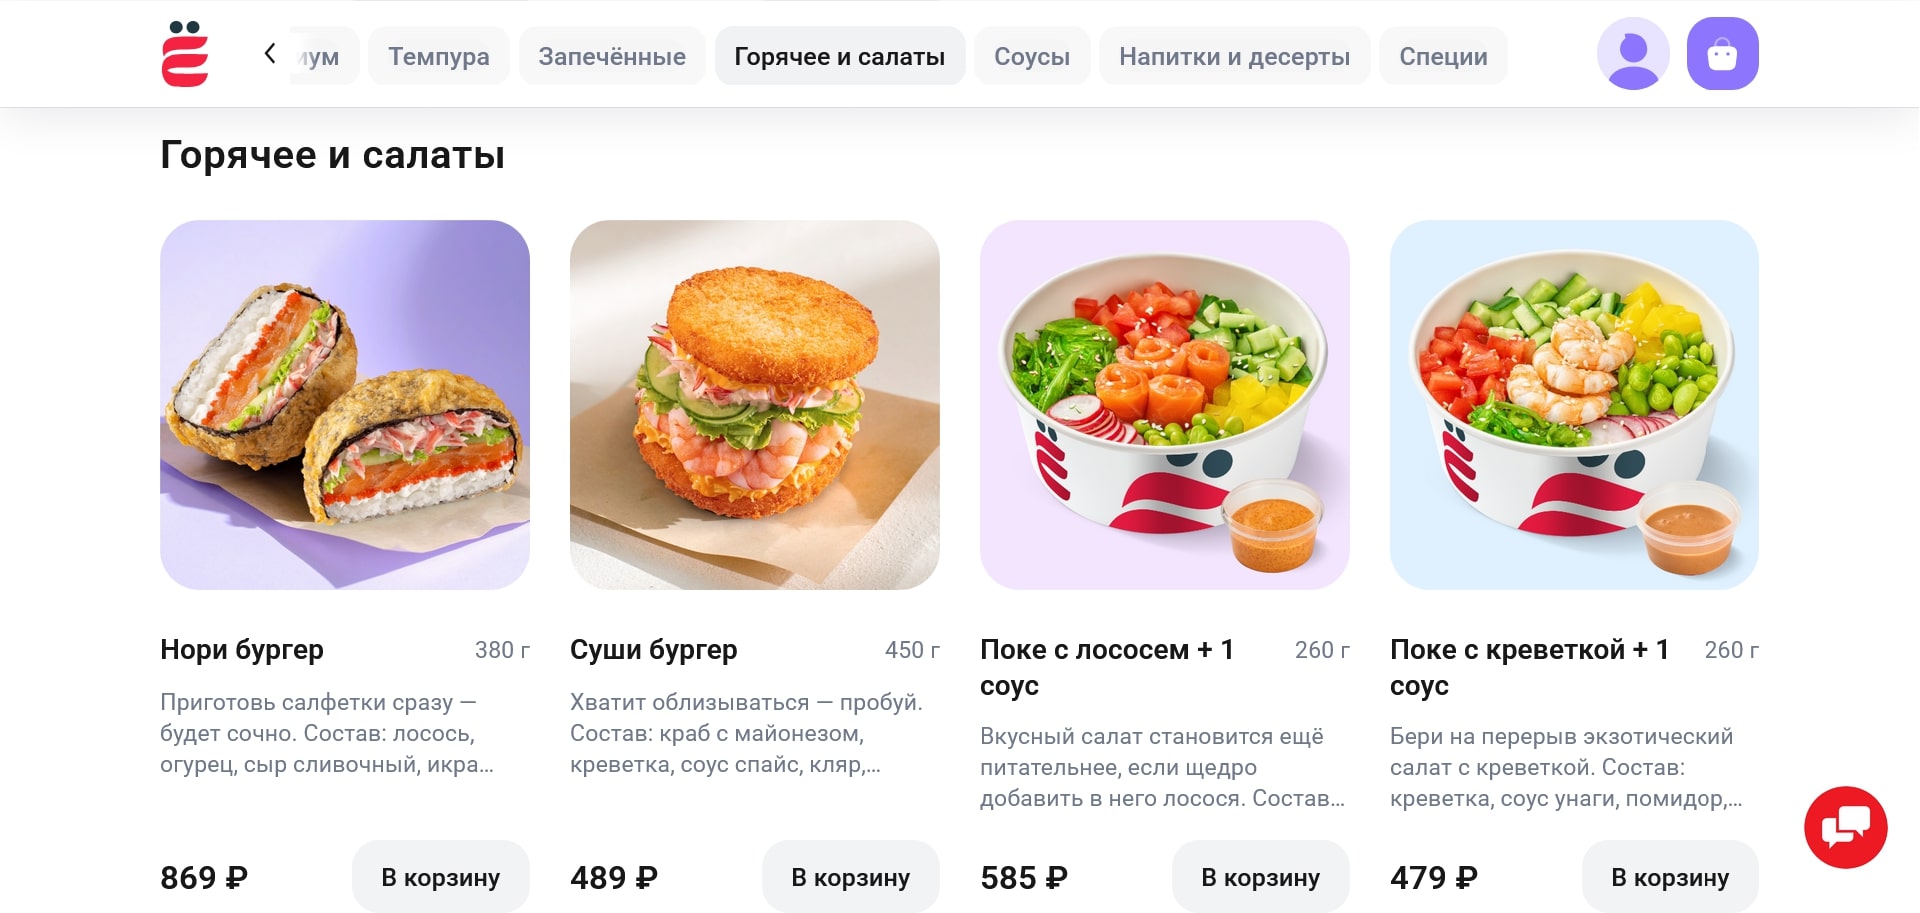
Task: Click the left arrow to scroll categories back
Action: (x=270, y=54)
